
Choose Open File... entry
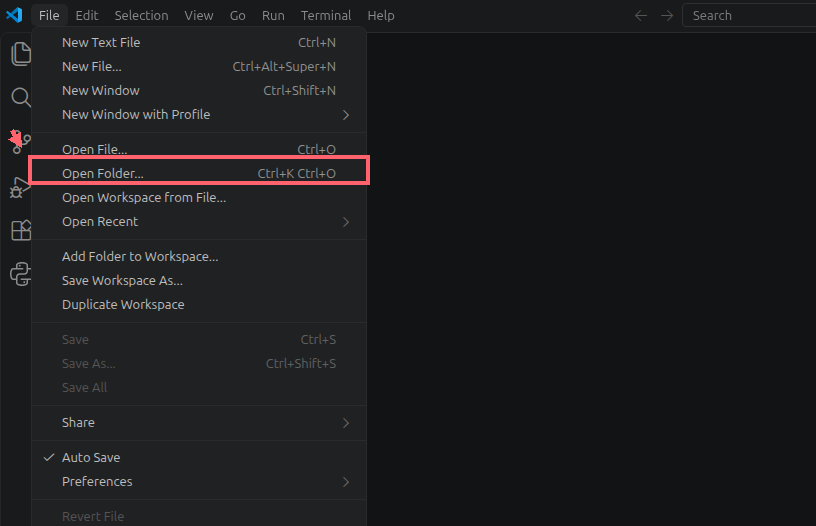(199, 149)
